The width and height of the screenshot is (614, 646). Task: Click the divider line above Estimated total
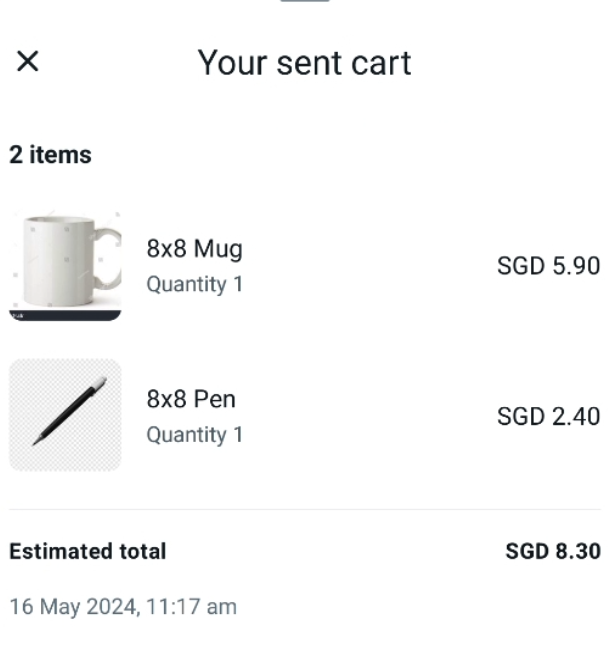tap(305, 510)
